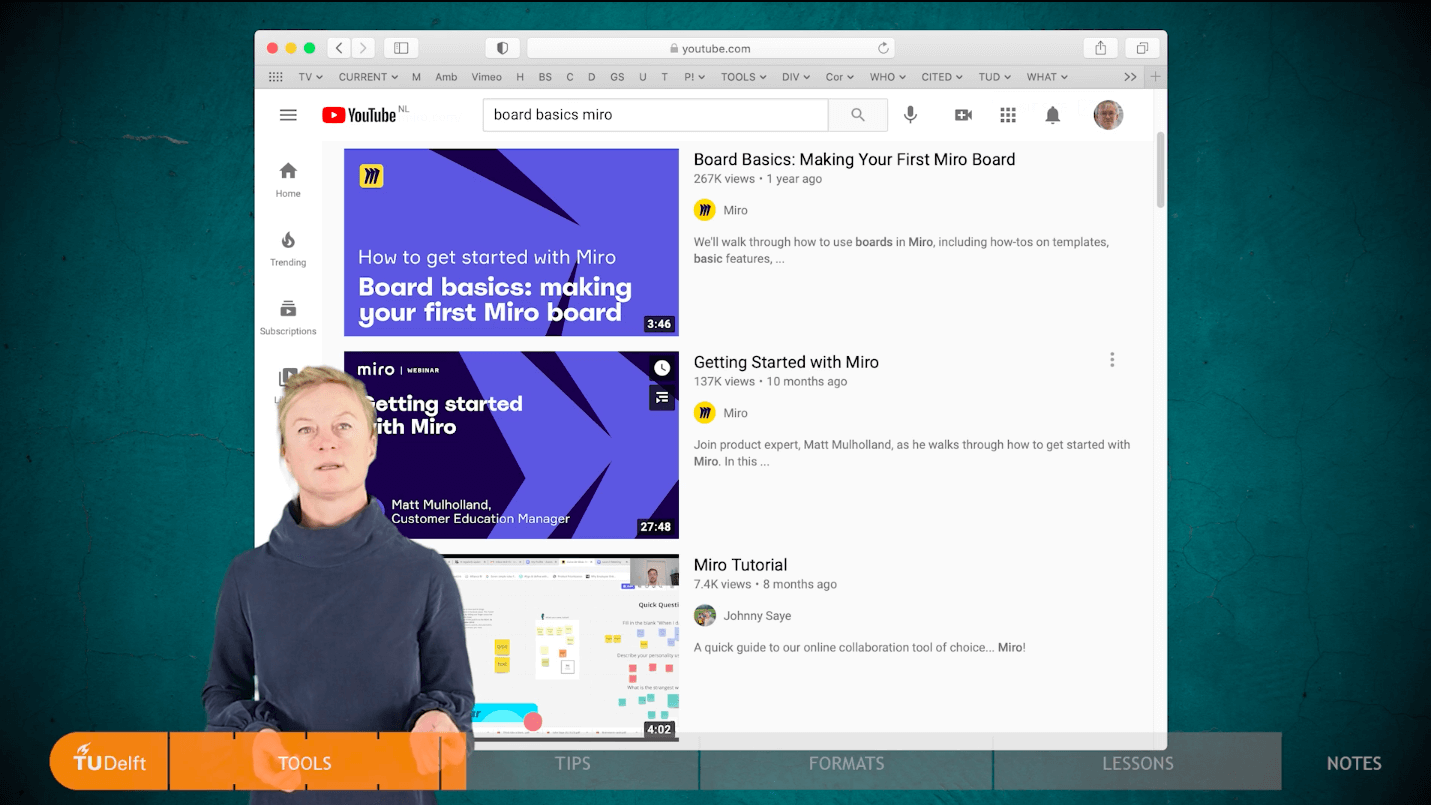The image size is (1431, 805).
Task: Click the Safari share button
Action: [1100, 48]
